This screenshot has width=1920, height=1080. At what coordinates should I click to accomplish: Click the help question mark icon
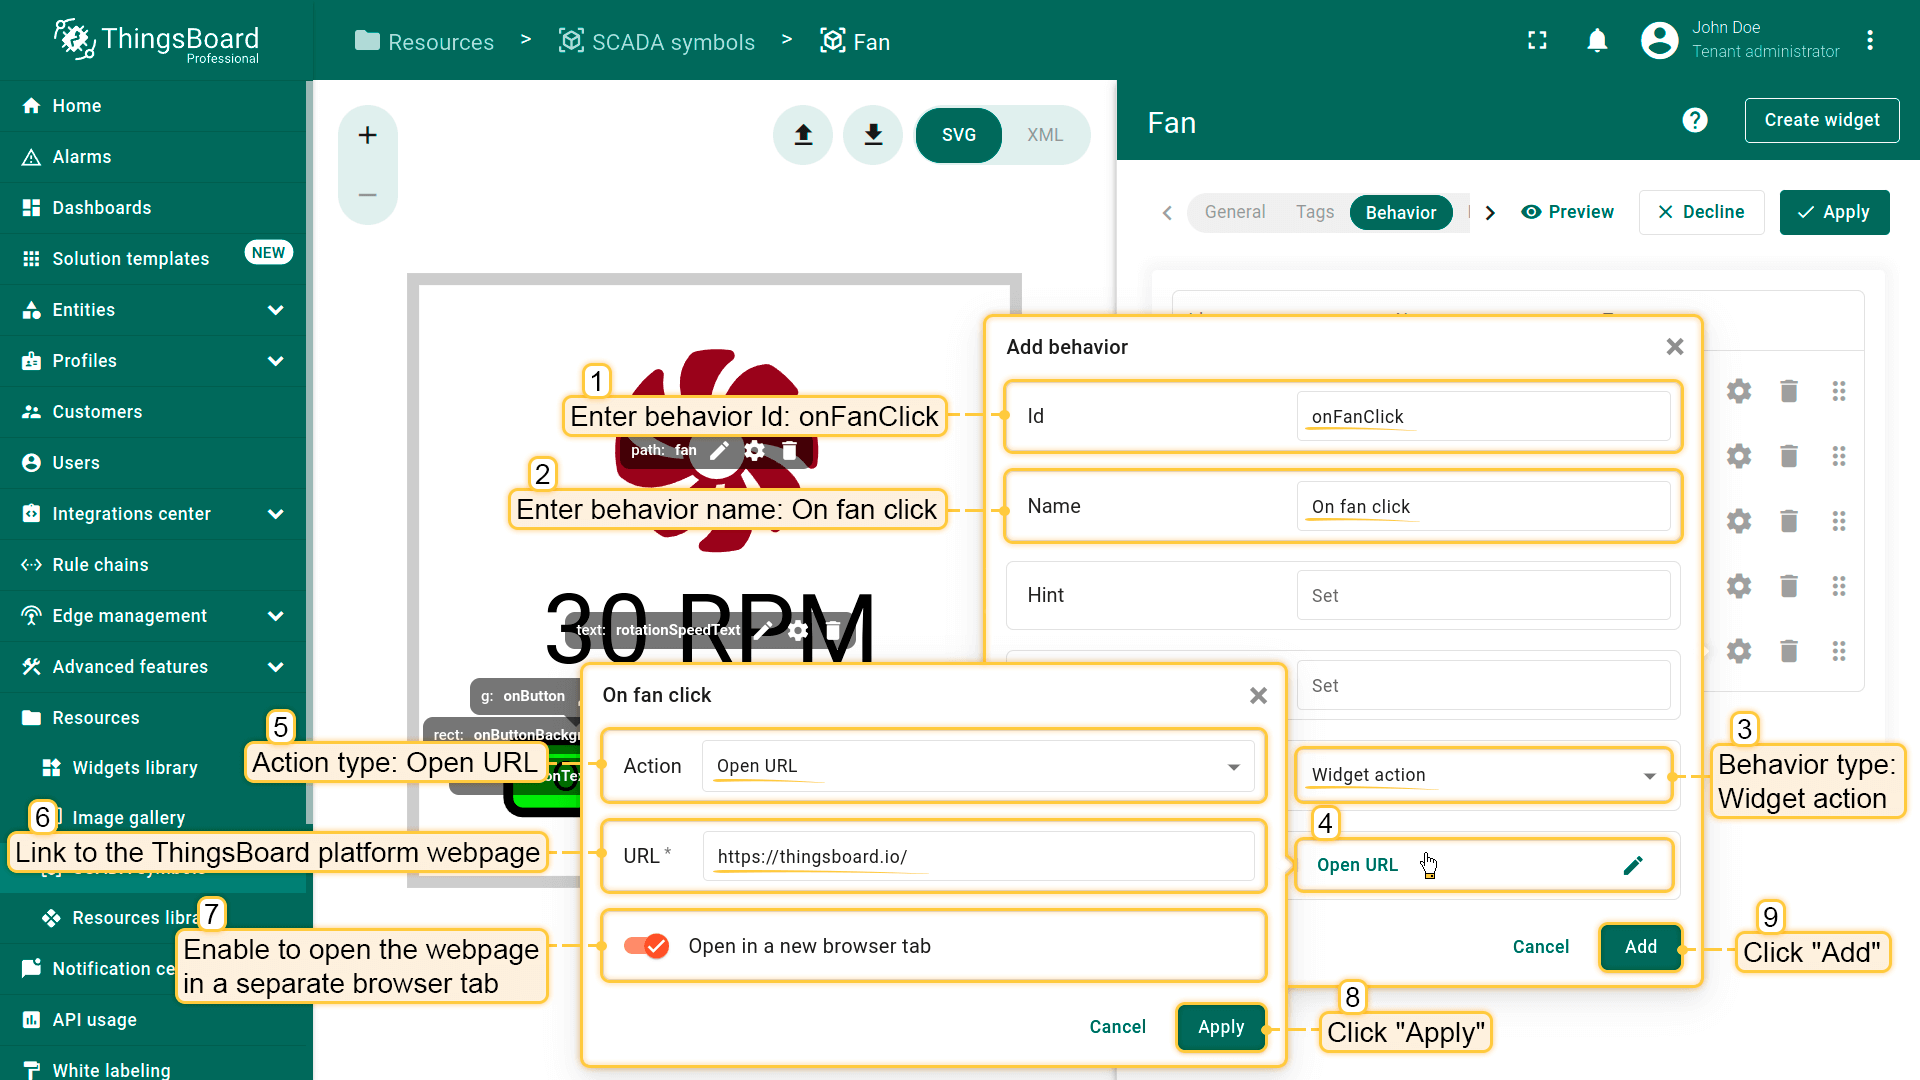(x=1694, y=121)
